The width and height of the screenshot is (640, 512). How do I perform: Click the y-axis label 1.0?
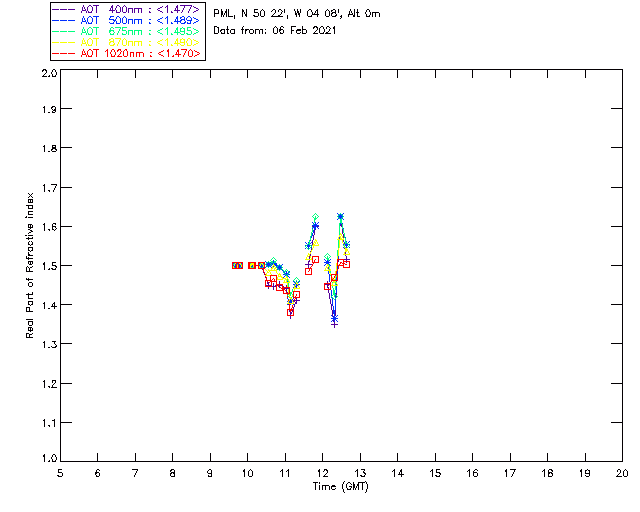pyautogui.click(x=49, y=458)
